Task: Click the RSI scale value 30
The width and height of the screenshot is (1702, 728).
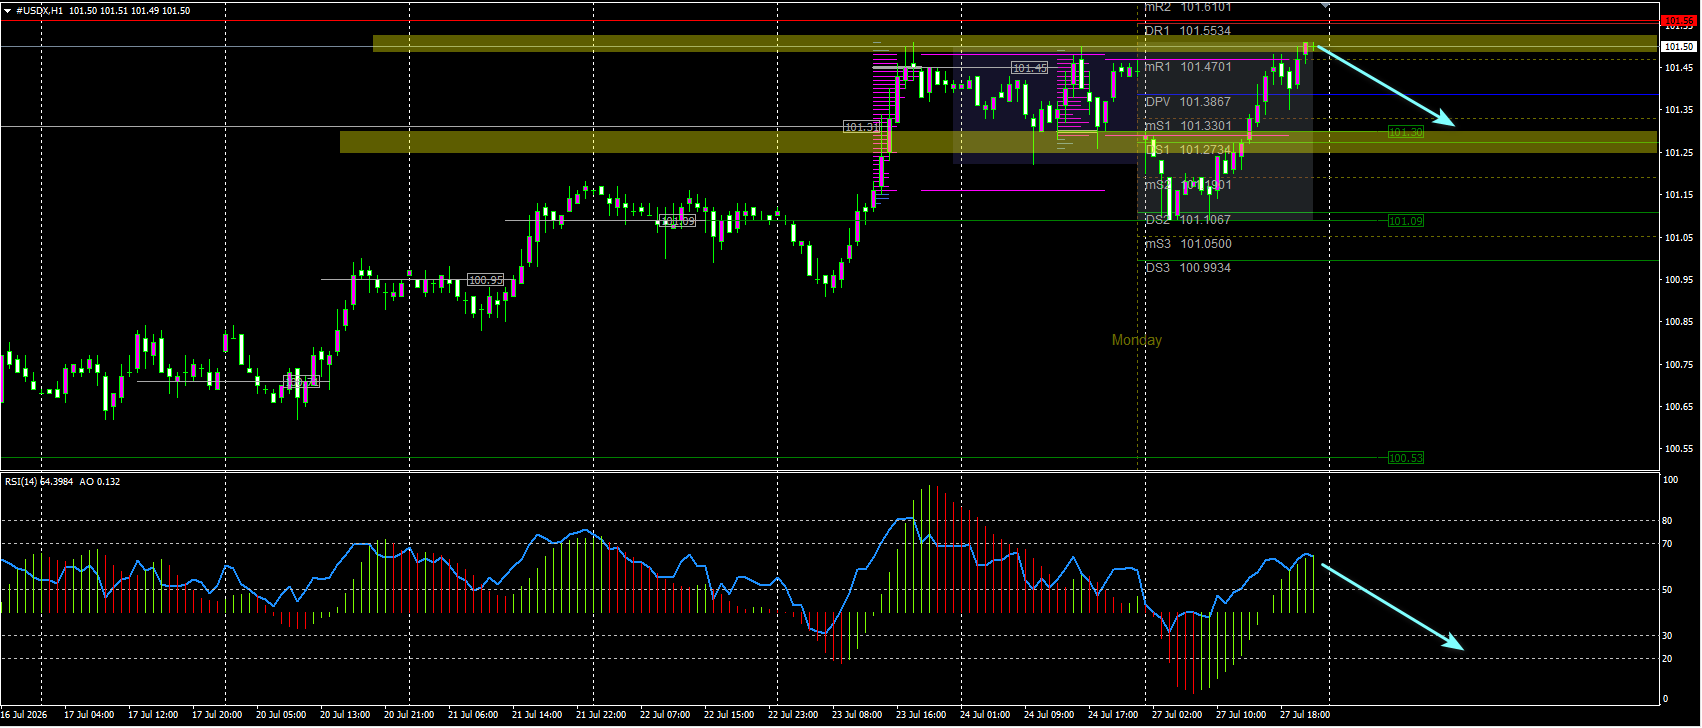Action: 1667,636
